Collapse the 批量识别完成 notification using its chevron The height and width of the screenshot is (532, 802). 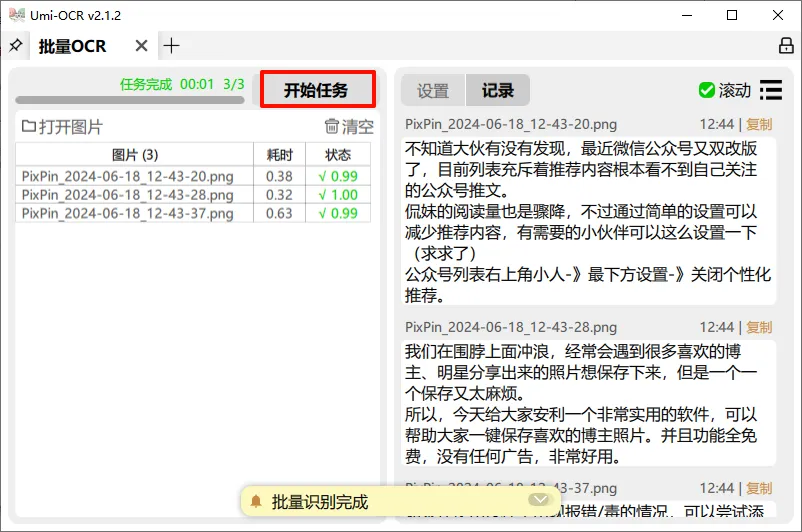point(540,499)
